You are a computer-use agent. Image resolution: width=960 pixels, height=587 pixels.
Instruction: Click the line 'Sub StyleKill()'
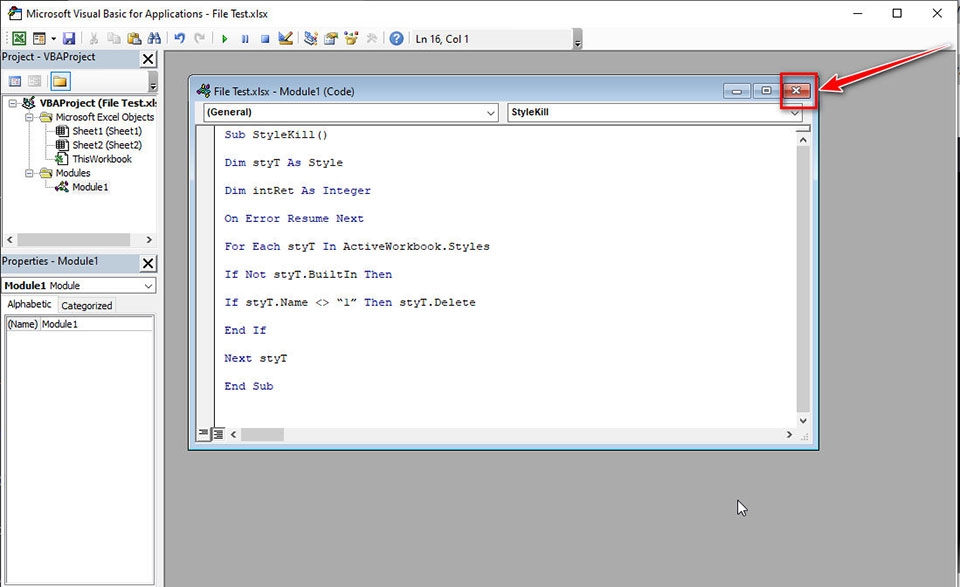click(276, 135)
